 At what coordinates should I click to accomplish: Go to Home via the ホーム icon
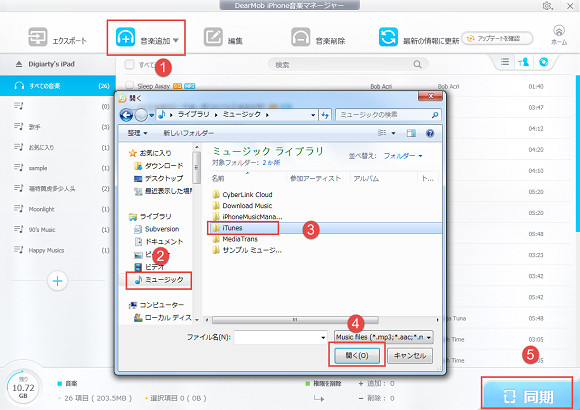[x=559, y=31]
